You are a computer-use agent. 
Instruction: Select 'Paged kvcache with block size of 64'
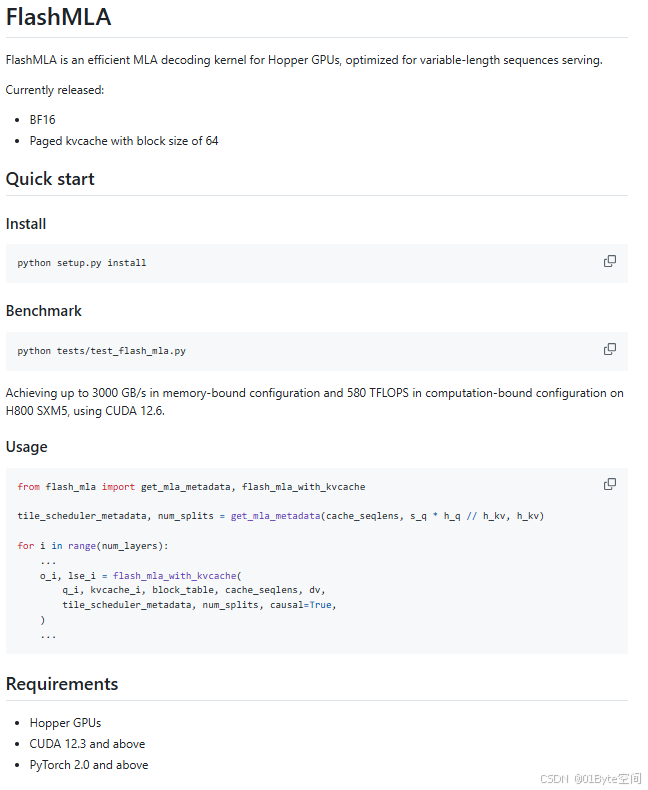(124, 141)
